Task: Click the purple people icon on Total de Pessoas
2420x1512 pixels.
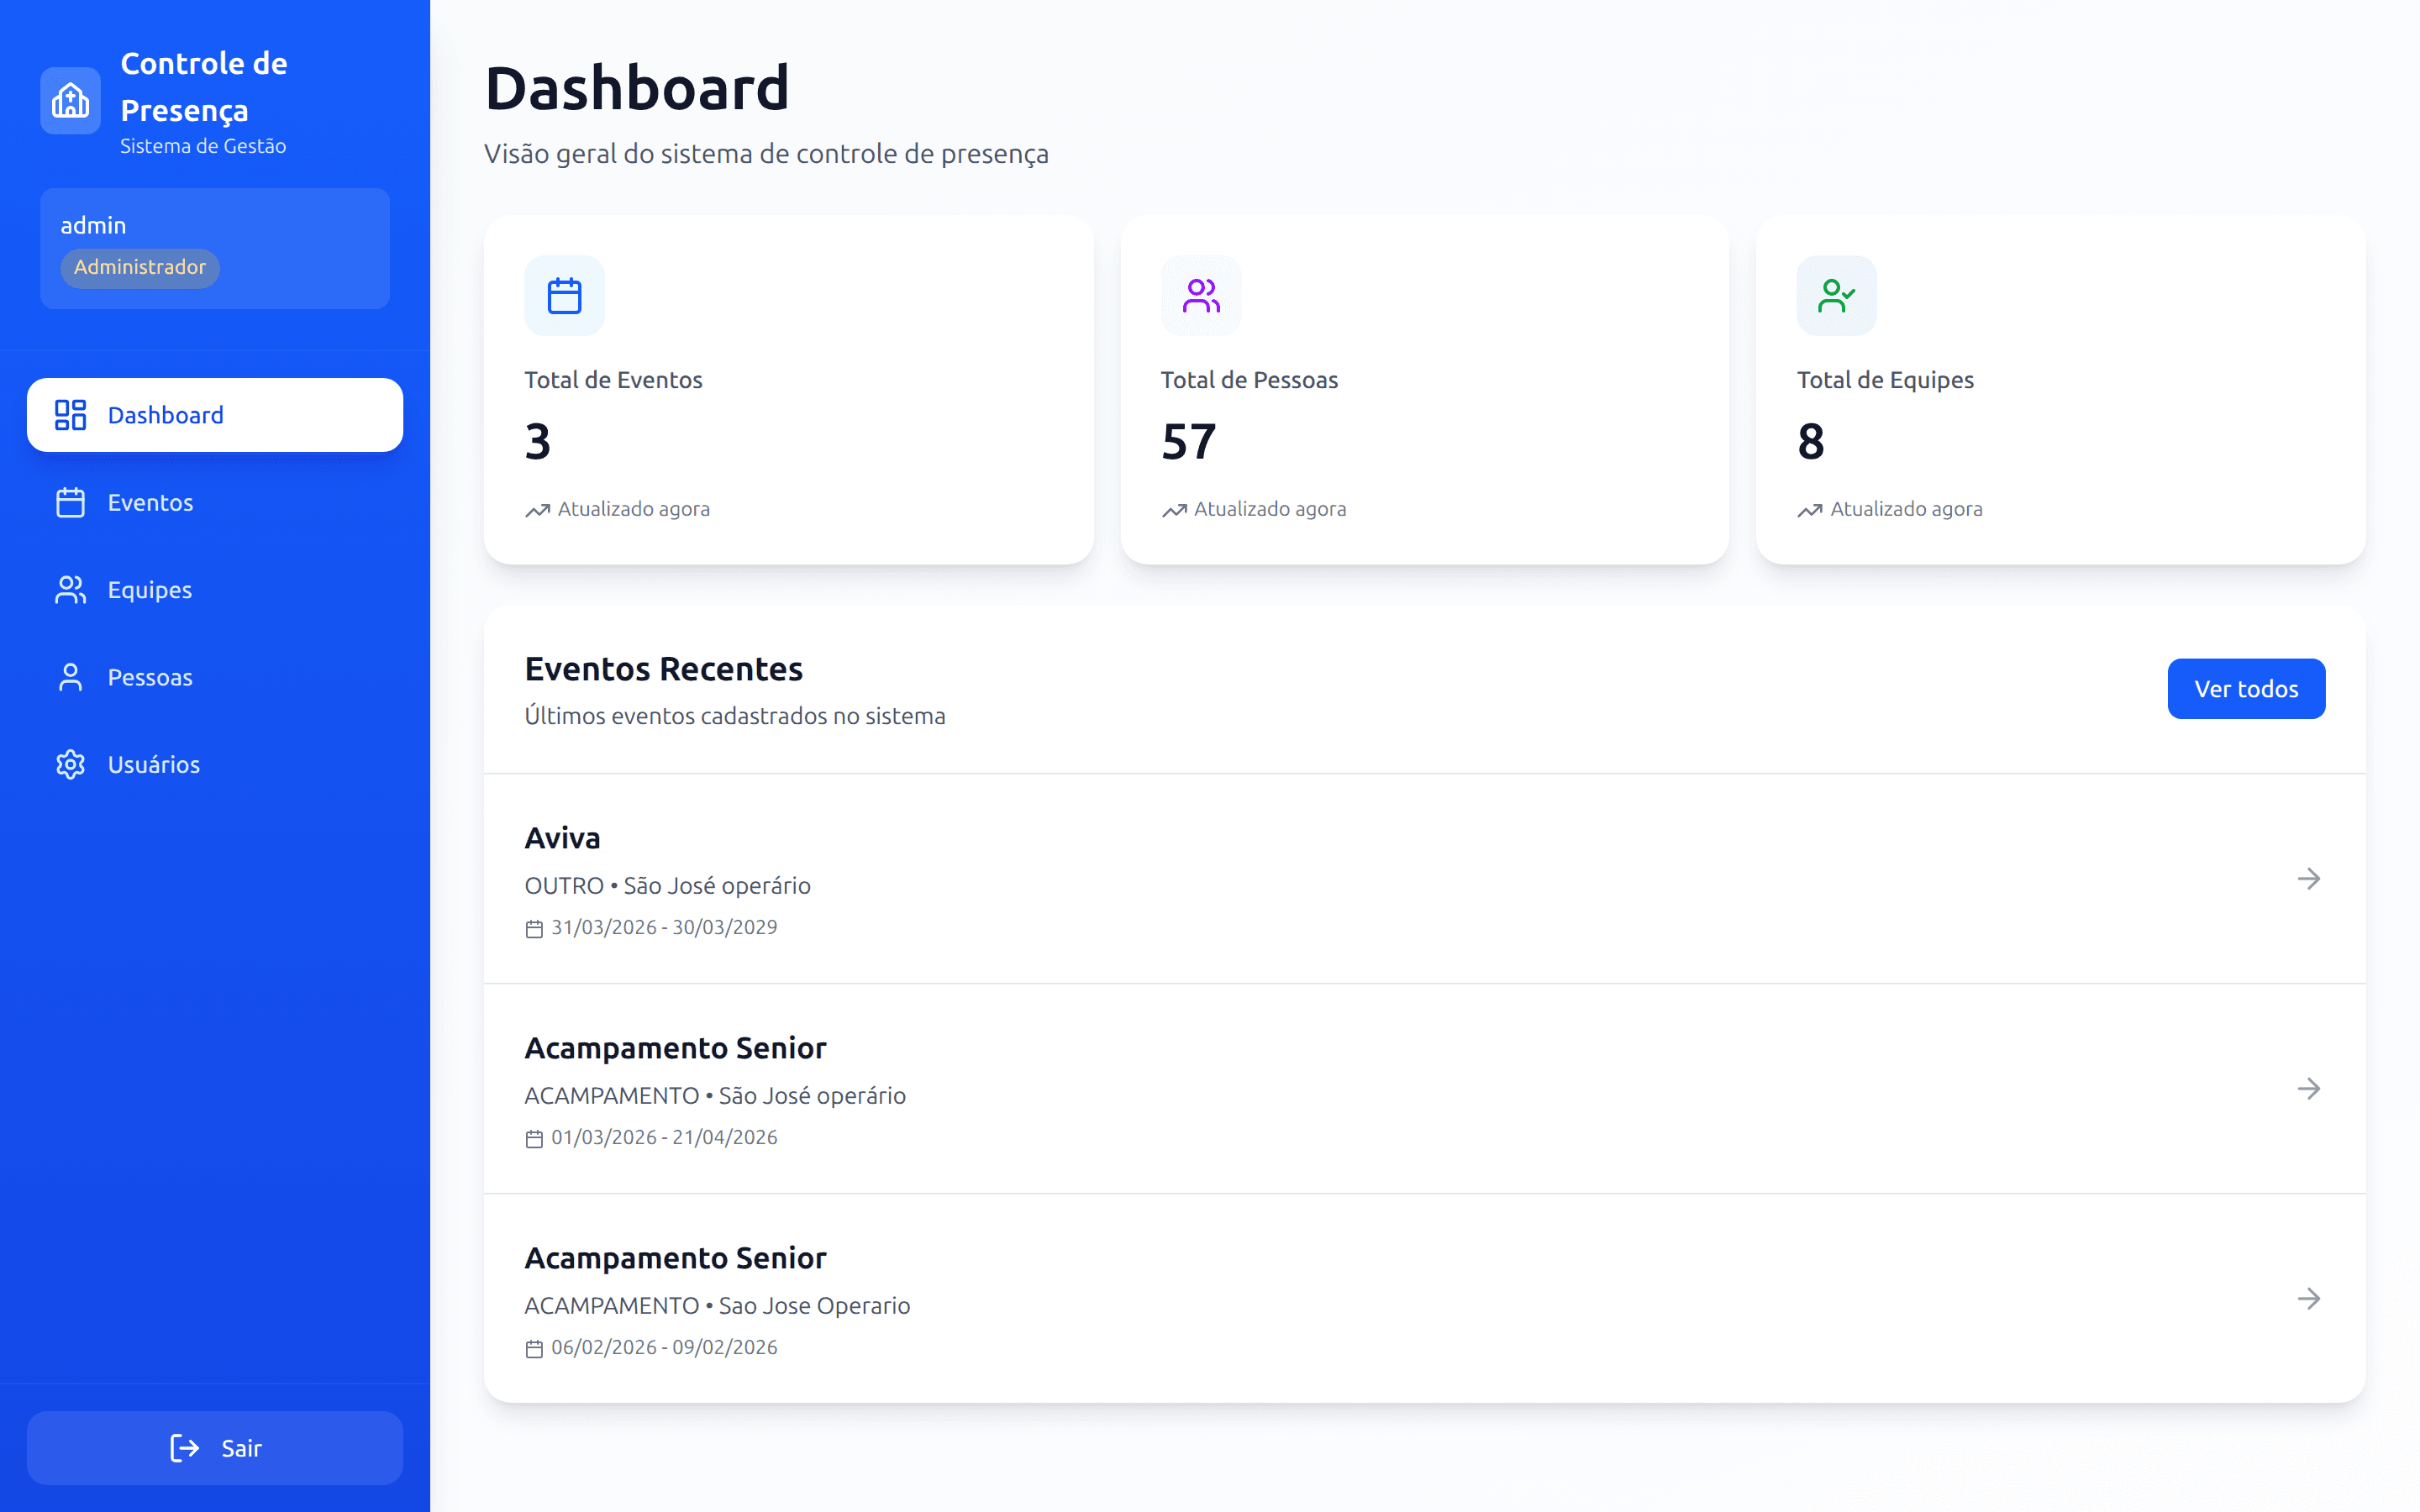Action: tap(1200, 296)
